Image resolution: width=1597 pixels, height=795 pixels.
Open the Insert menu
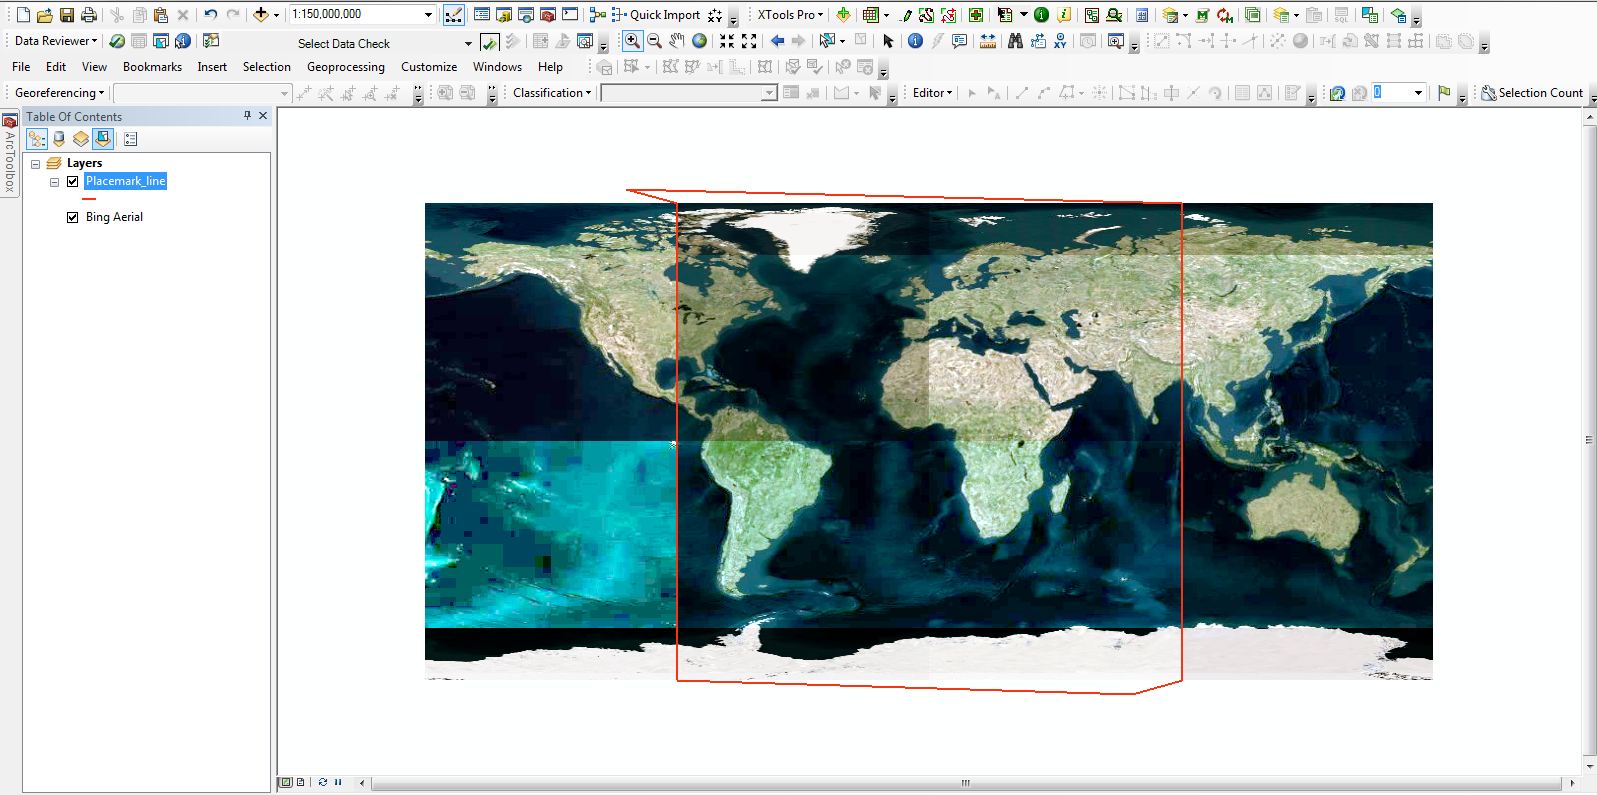(212, 67)
